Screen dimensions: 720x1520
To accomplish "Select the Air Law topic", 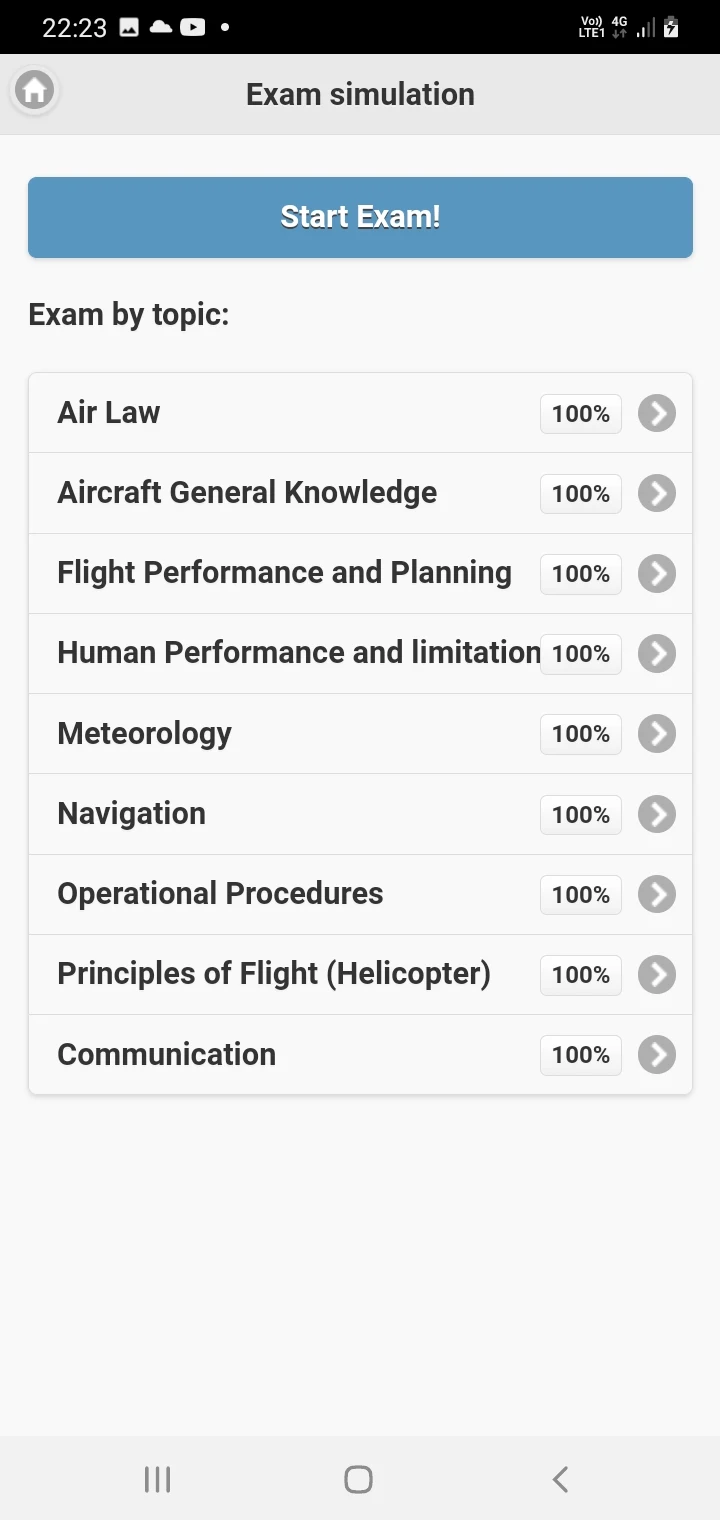I will point(109,412).
